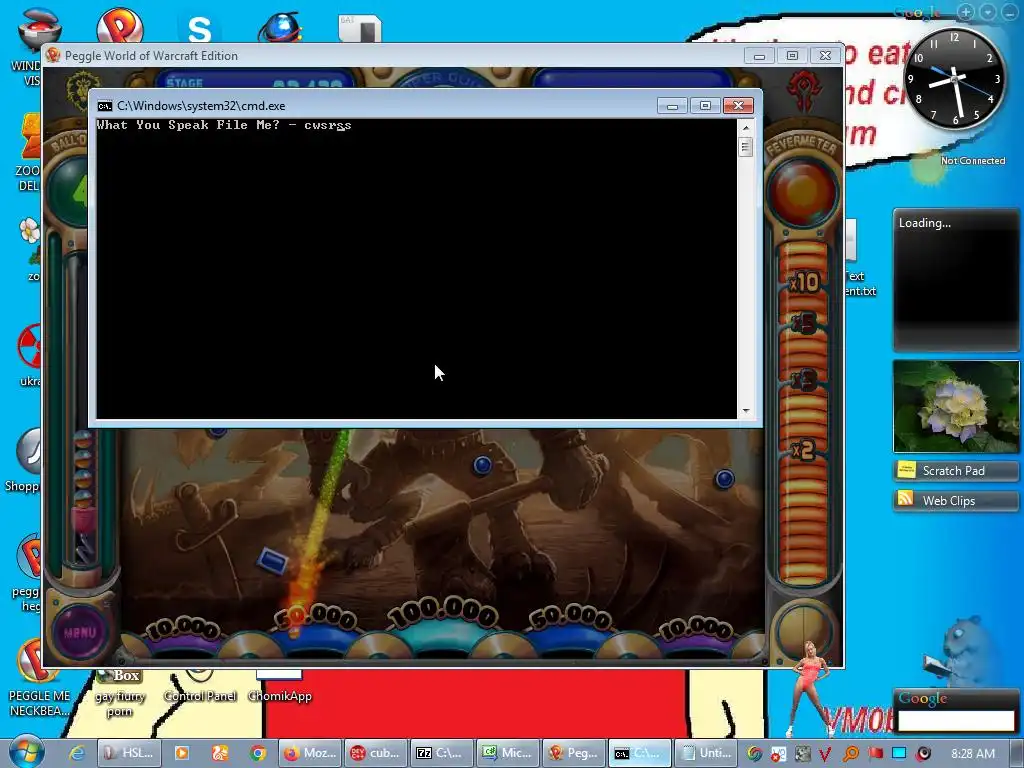The height and width of the screenshot is (768, 1024).
Task: Open the radiation symbol 'ukra' desktop icon
Action: point(29,355)
